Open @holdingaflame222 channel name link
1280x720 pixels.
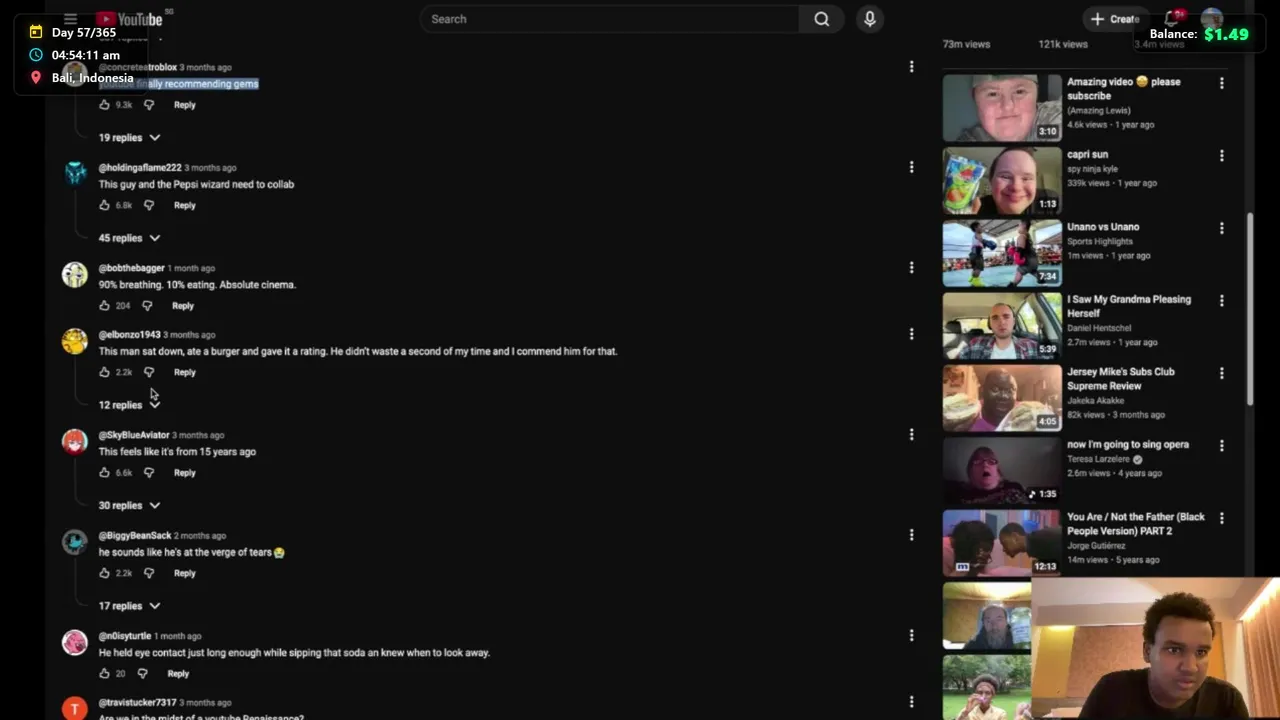(140, 168)
